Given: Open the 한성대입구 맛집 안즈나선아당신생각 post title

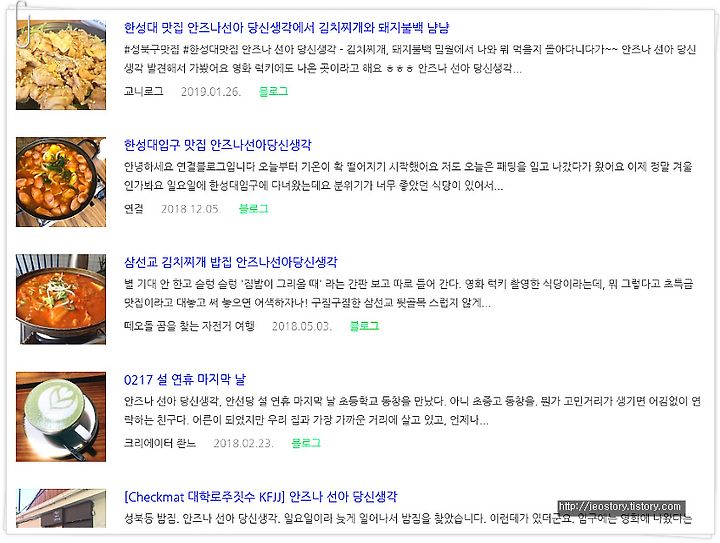Looking at the screenshot, I should click(x=218, y=145).
